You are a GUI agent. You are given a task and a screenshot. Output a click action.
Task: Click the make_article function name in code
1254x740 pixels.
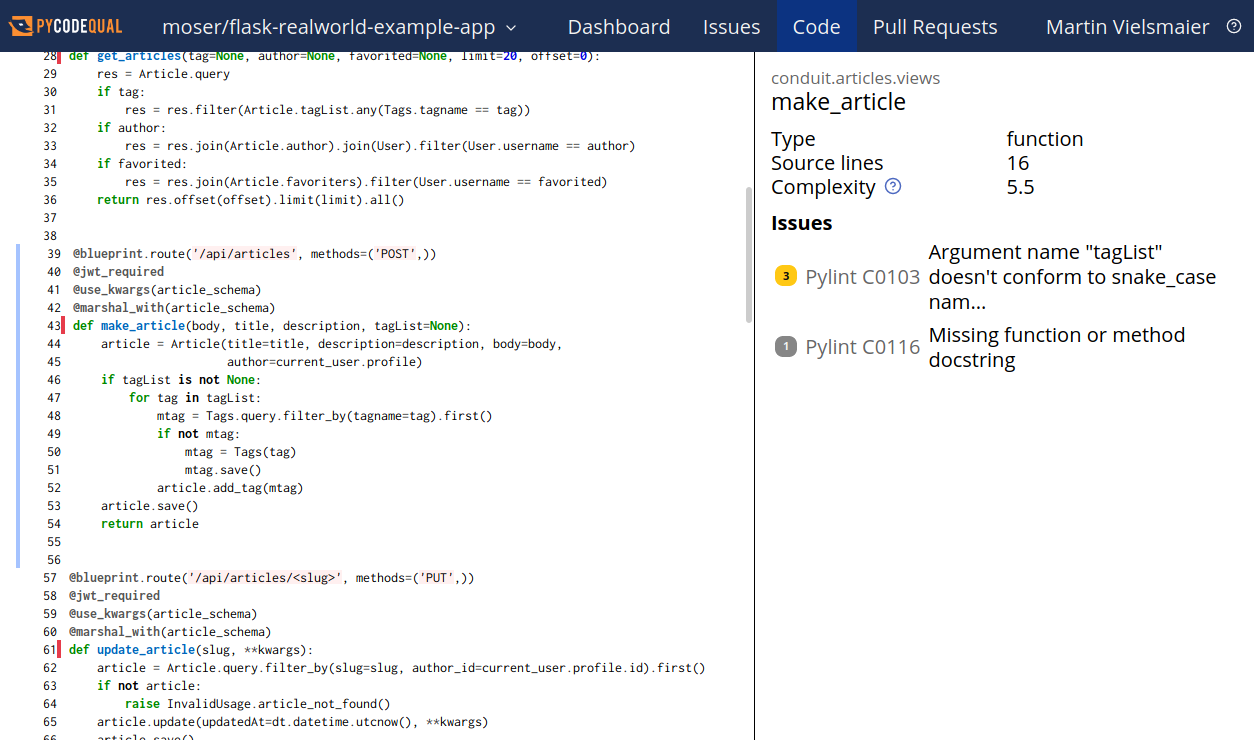coord(142,325)
